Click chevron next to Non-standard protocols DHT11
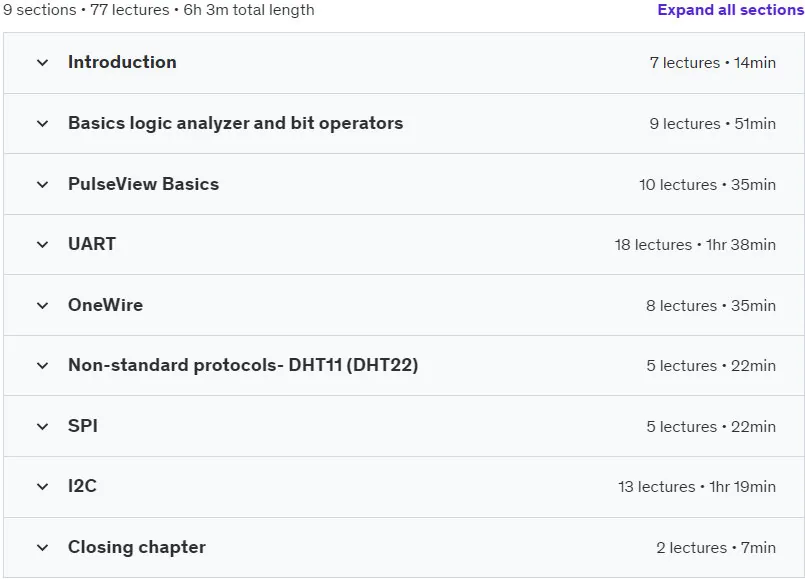Screen dimensions: 805x579 pos(43,365)
